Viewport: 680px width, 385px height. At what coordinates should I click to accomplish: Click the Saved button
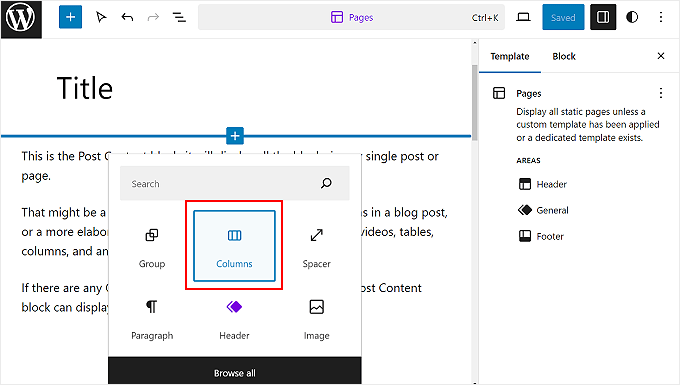563,17
